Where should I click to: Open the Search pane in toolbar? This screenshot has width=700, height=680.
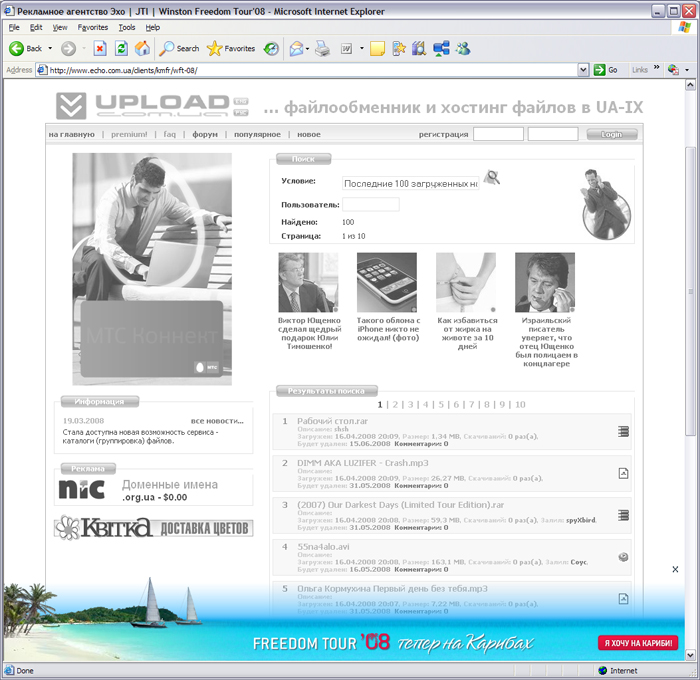click(x=179, y=48)
